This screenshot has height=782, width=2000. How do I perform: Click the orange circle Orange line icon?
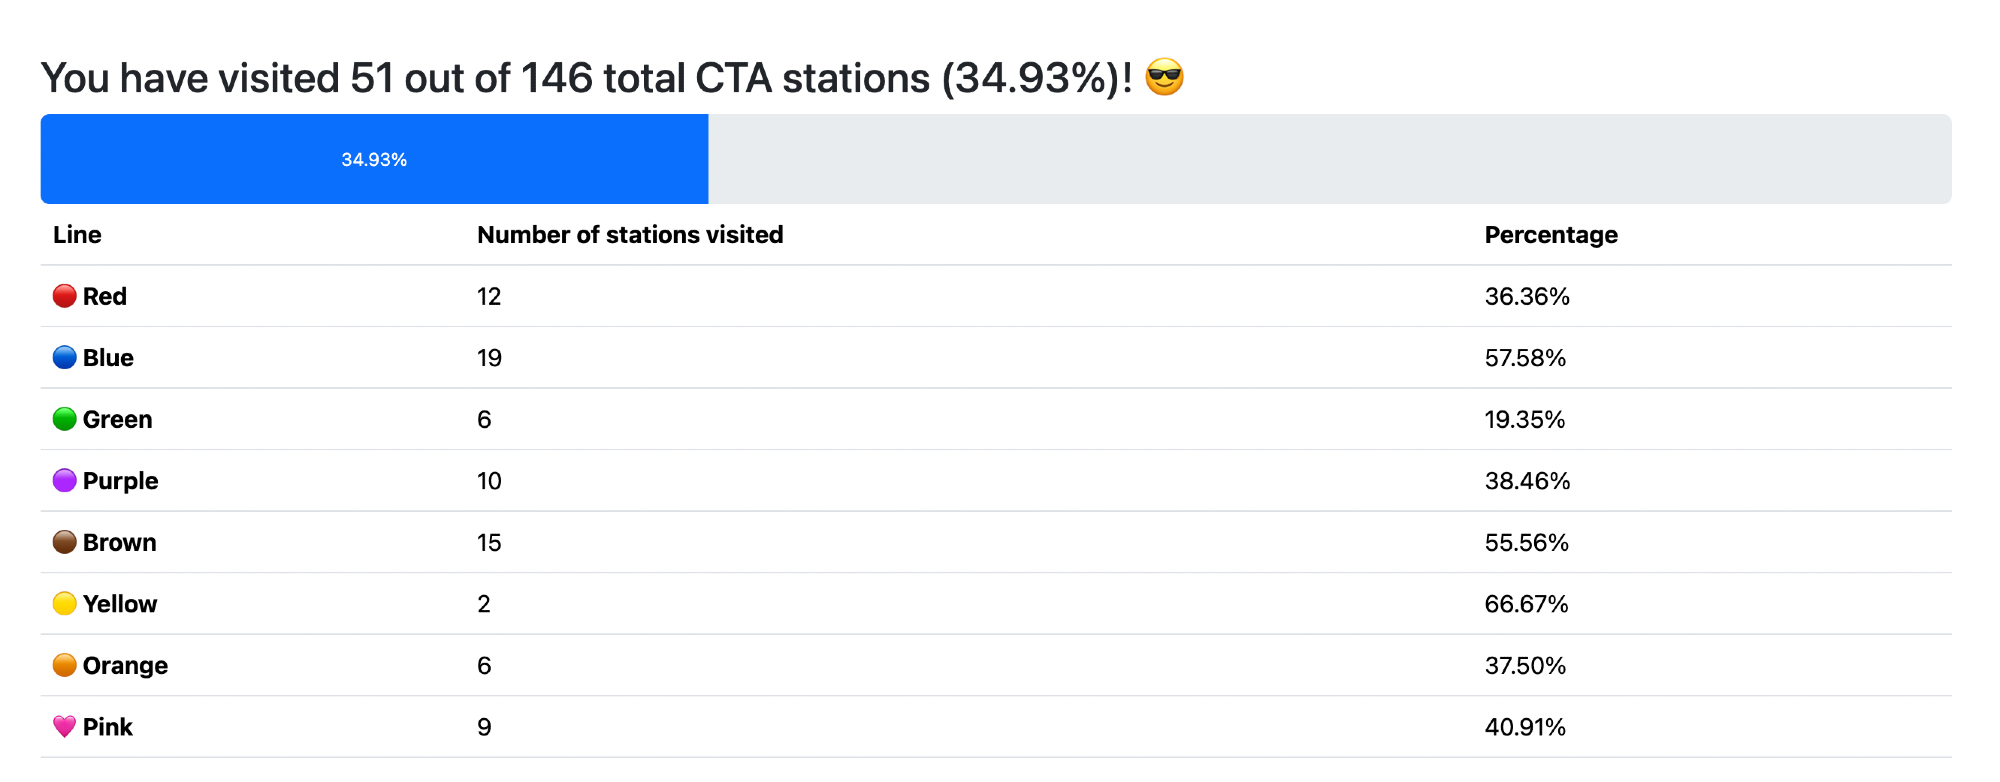(64, 665)
